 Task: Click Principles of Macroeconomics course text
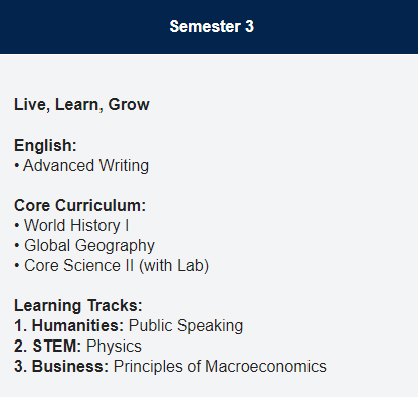click(x=220, y=367)
